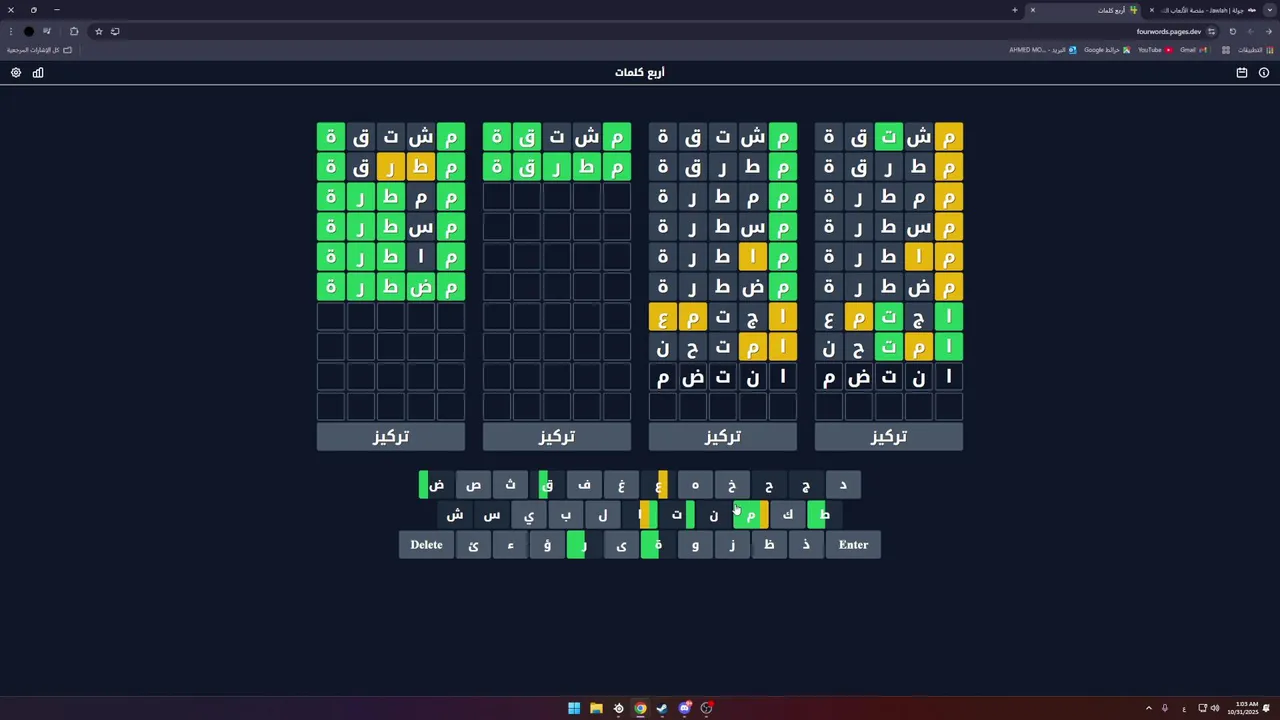Image resolution: width=1280 pixels, height=720 pixels.
Task: Open a new browser tab with plus icon
Action: [1014, 10]
